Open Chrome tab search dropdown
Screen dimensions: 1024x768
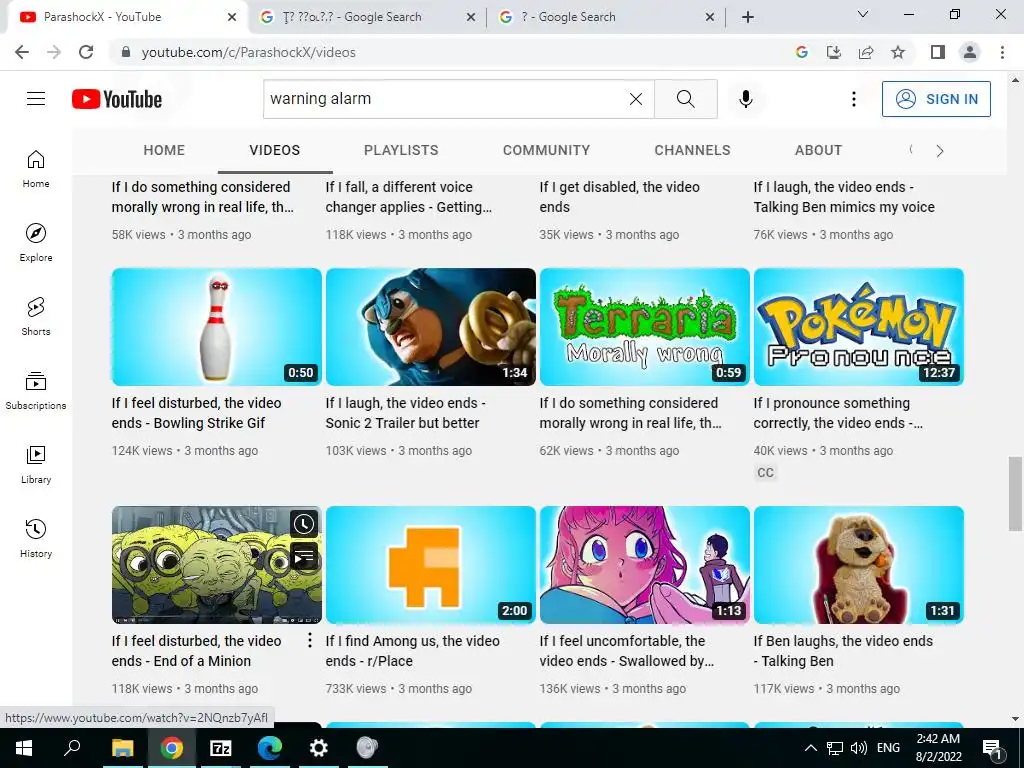(x=863, y=14)
